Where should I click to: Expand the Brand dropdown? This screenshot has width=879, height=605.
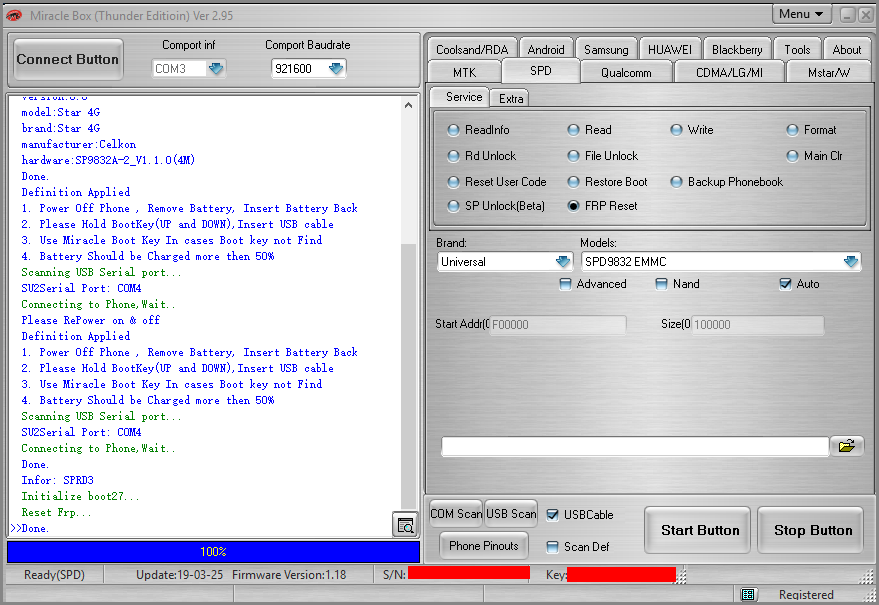tap(562, 262)
